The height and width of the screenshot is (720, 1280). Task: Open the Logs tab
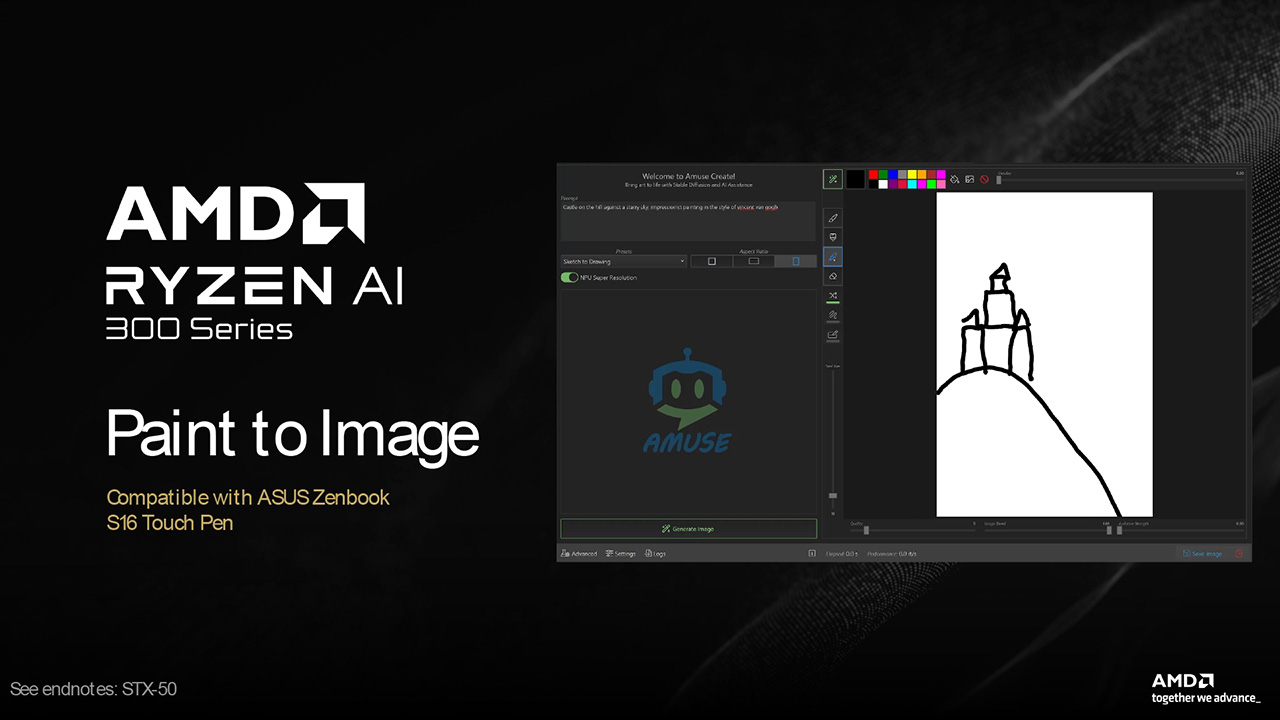tap(655, 553)
